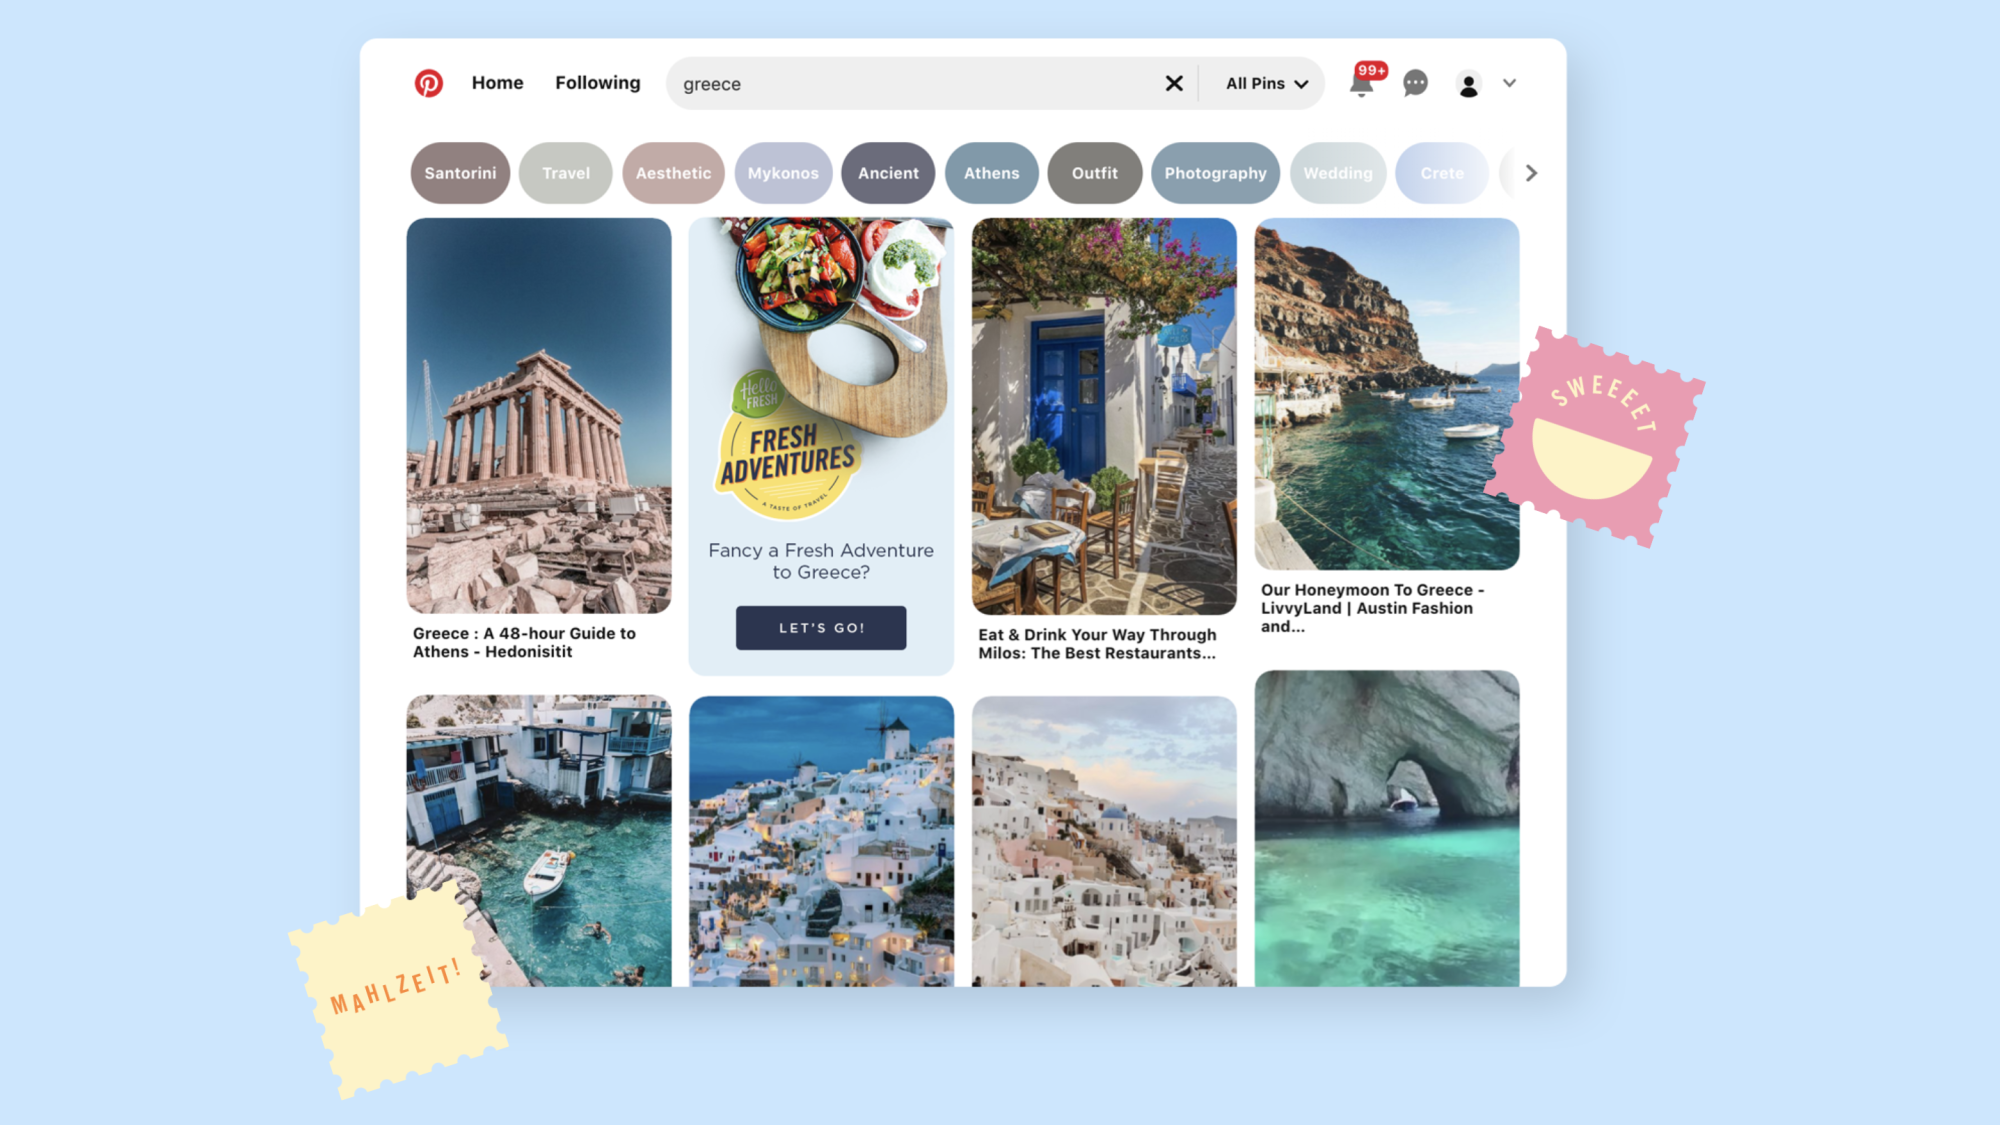This screenshot has height=1125, width=2000.
Task: Click the Pinterest logo icon
Action: tap(429, 83)
